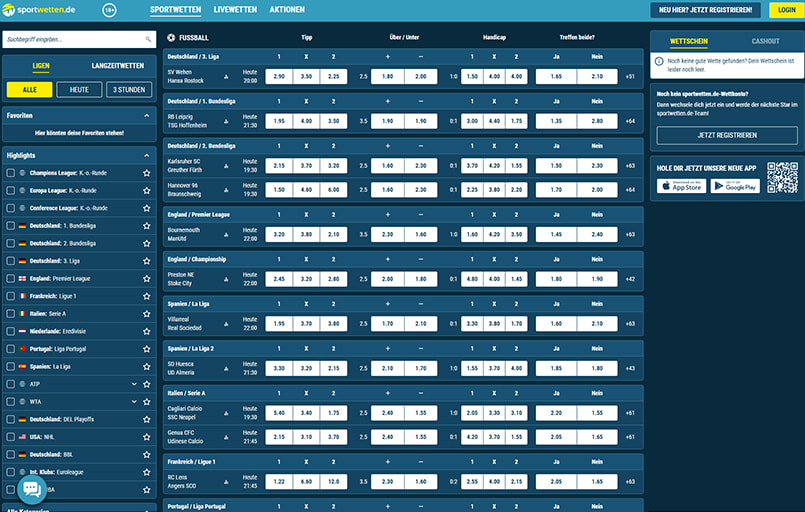Star Spanien La Liga as favorite
The width and height of the screenshot is (805, 512).
coord(147,367)
